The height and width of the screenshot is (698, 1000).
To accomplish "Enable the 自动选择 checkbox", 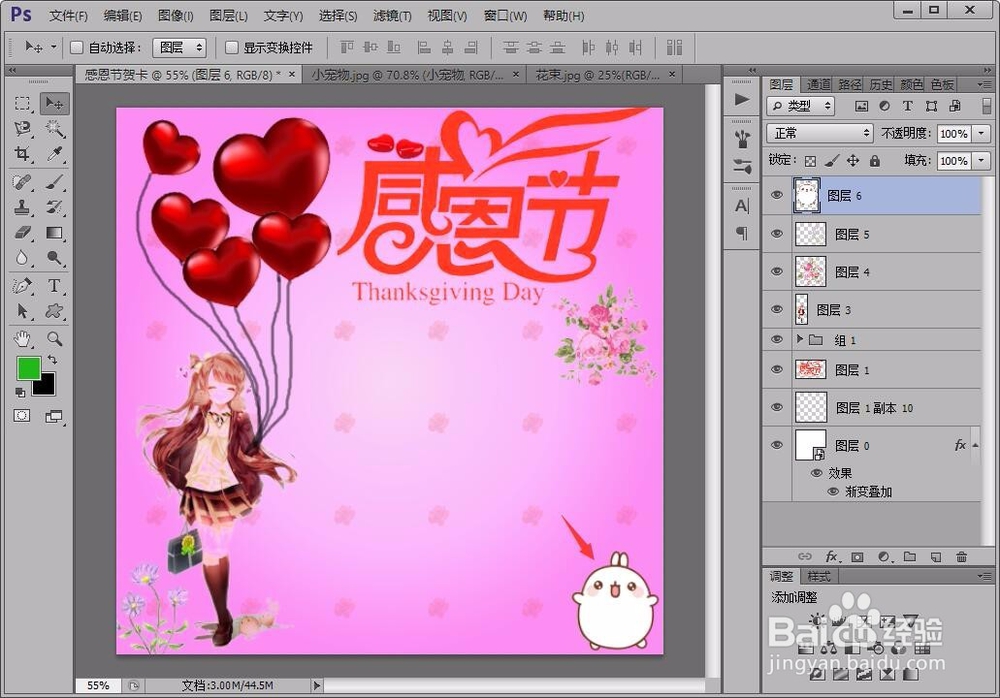I will (77, 47).
